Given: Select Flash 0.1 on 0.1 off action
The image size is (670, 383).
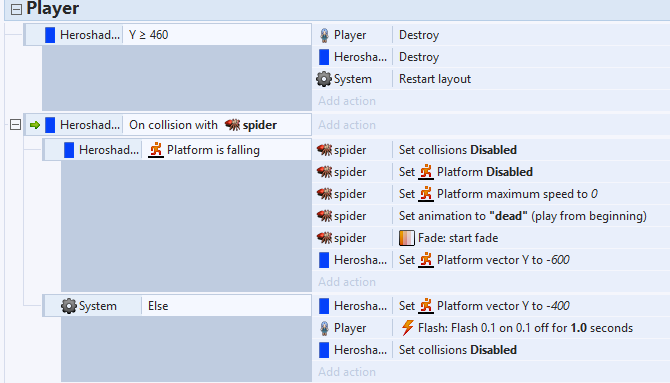Looking at the screenshot, I should click(x=491, y=328).
